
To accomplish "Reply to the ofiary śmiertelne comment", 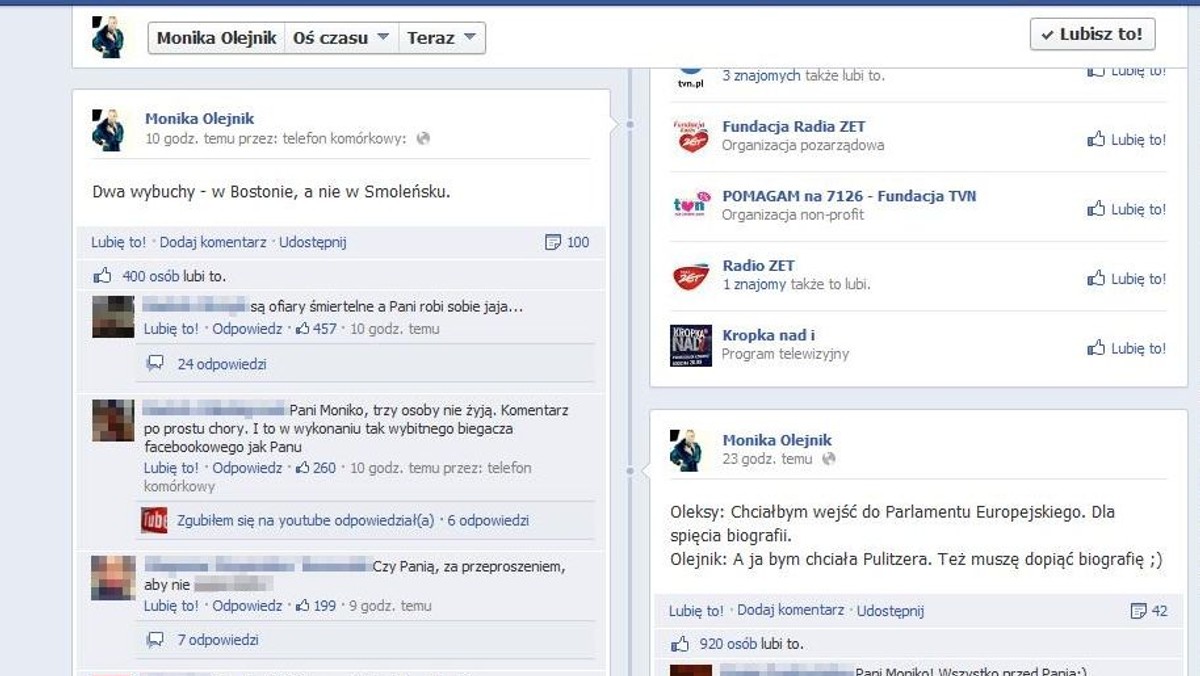I will tap(247, 328).
